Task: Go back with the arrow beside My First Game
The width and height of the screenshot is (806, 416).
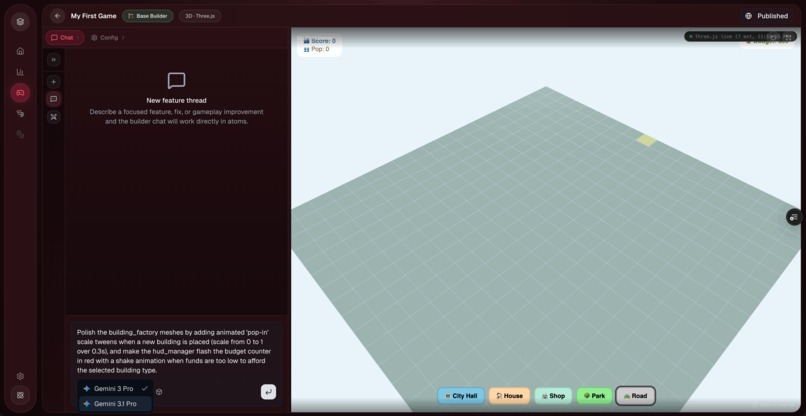Action: [x=58, y=16]
